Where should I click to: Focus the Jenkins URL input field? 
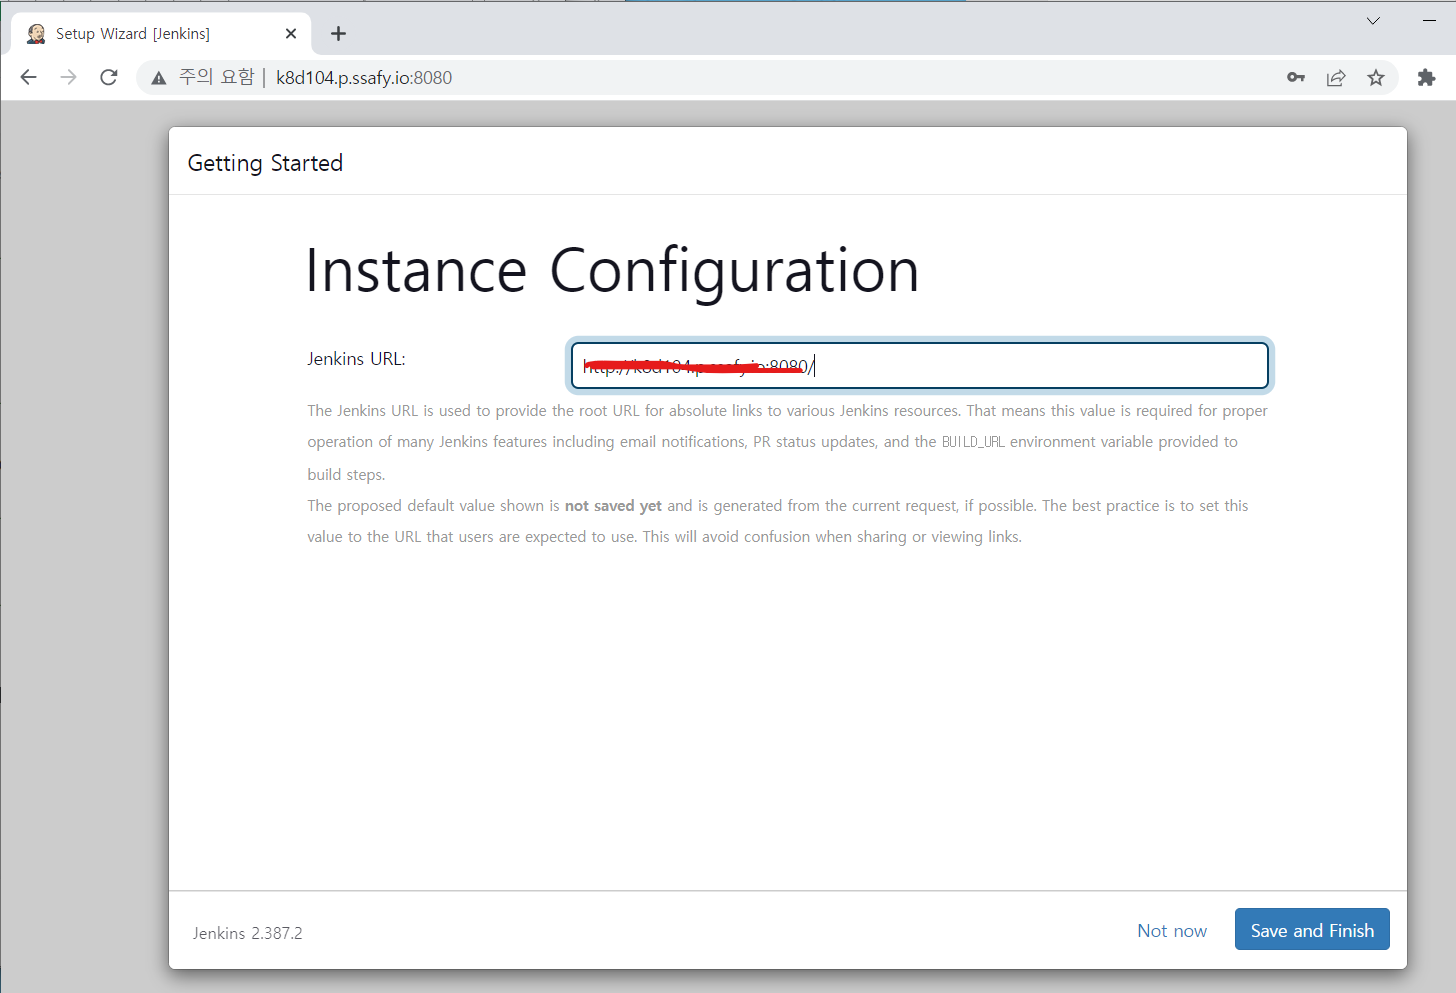click(x=919, y=365)
